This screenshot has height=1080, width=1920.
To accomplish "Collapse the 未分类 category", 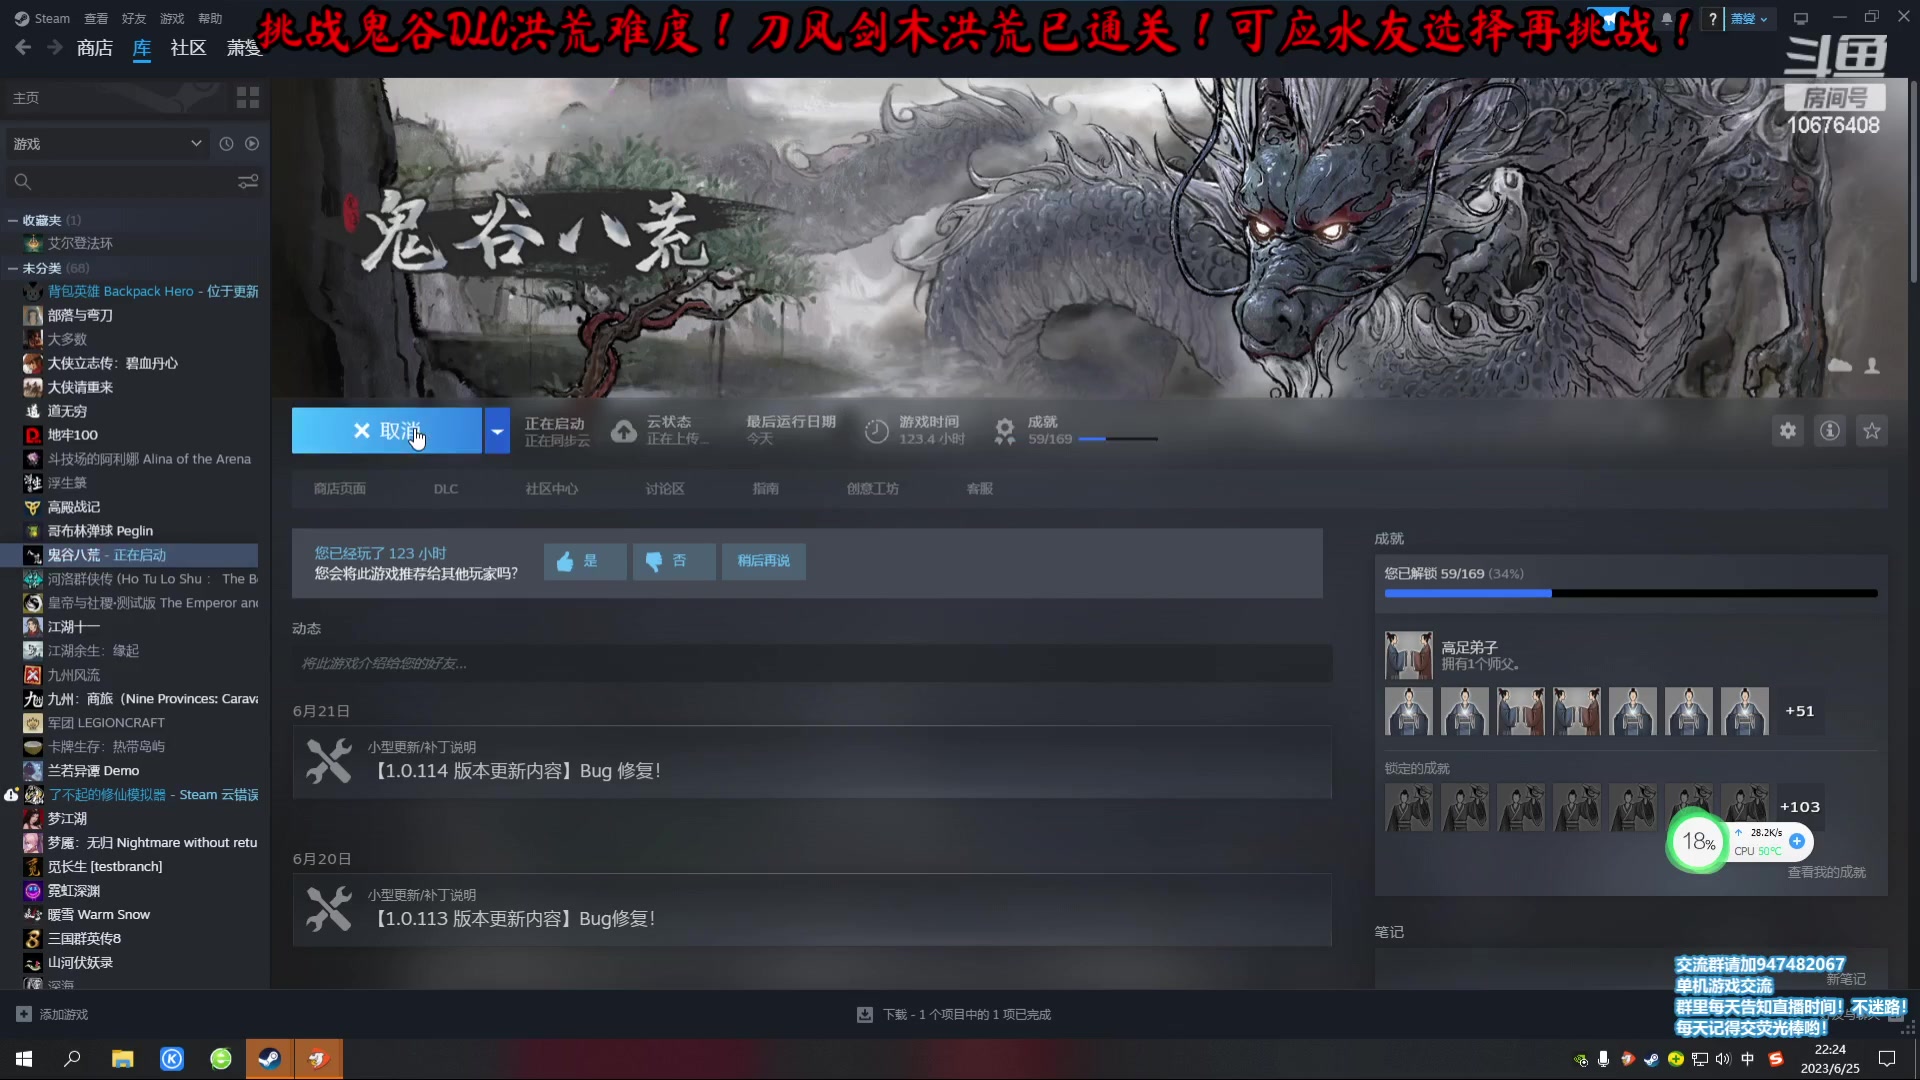I will pyautogui.click(x=13, y=268).
